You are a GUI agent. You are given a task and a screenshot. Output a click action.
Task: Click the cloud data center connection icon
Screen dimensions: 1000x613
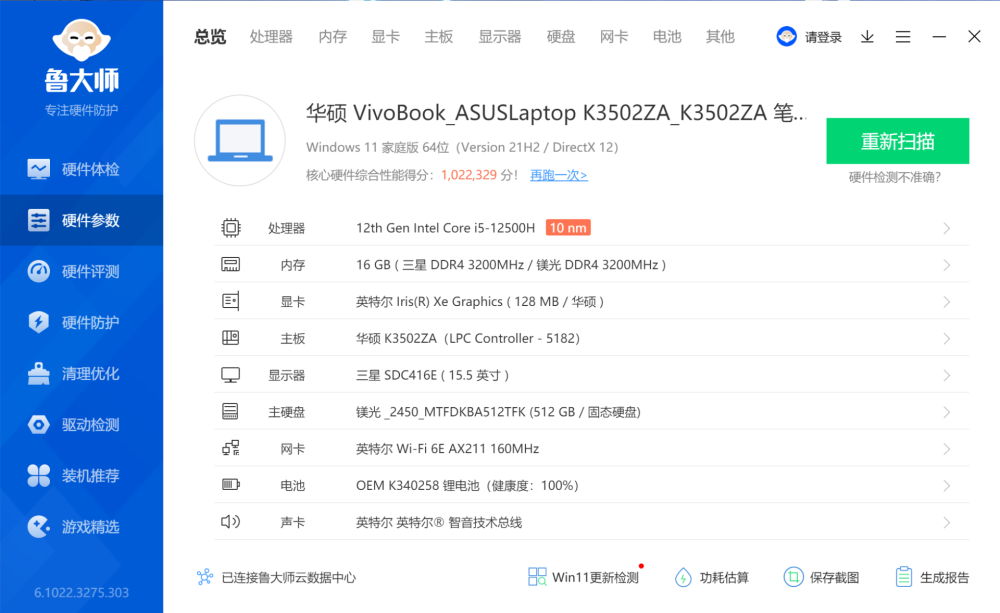tap(205, 577)
